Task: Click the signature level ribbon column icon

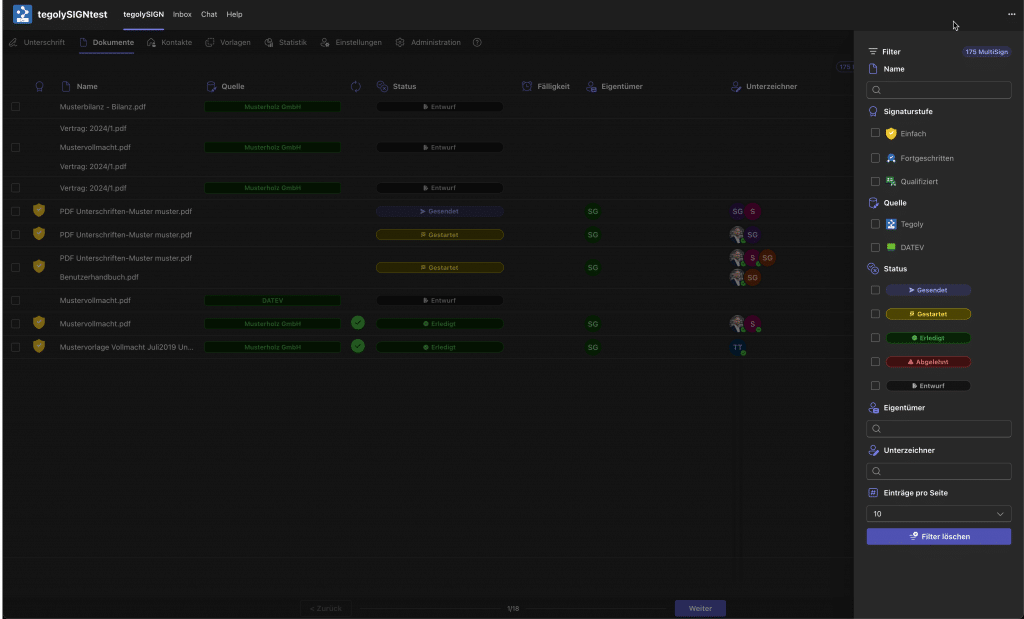Action: pos(39,87)
